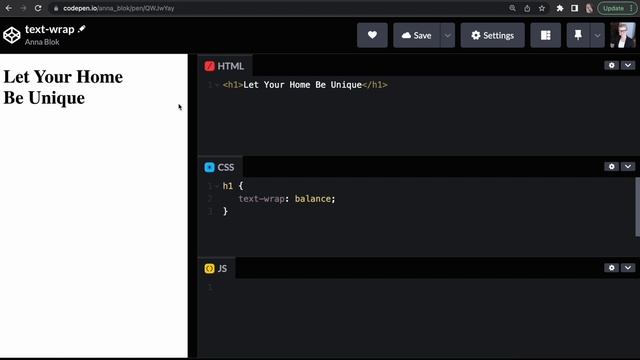Pin this pen with the pin icon
640x360 pixels.
coord(578,35)
